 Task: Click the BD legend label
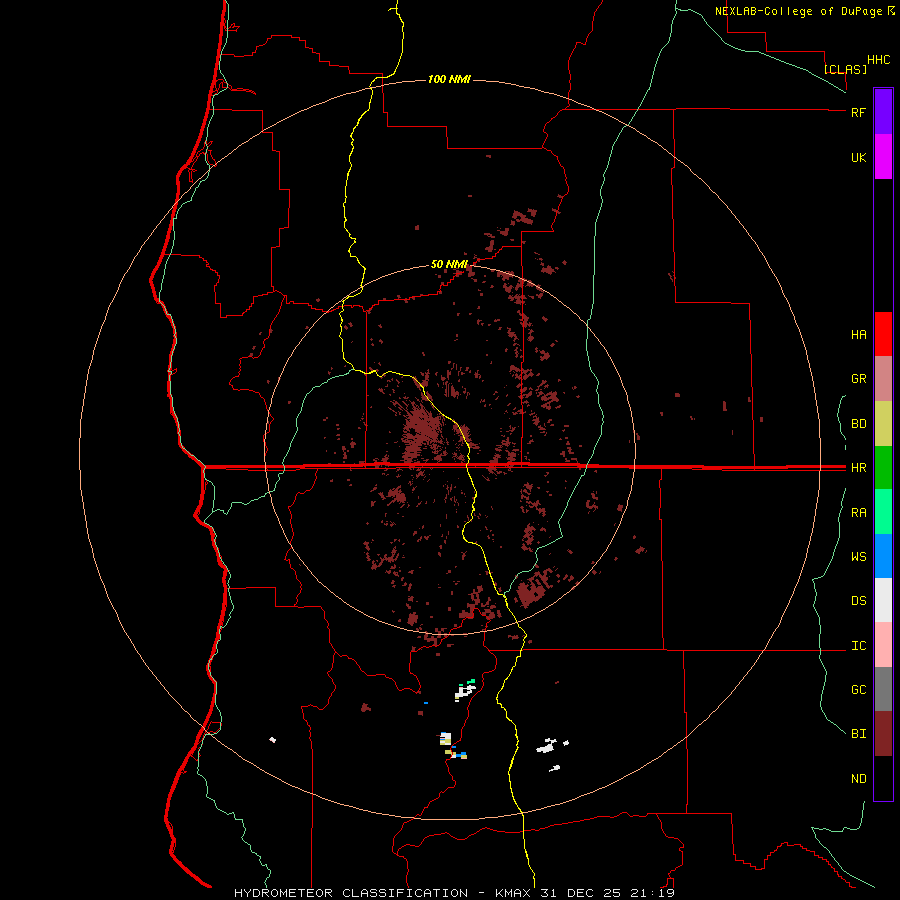858,424
